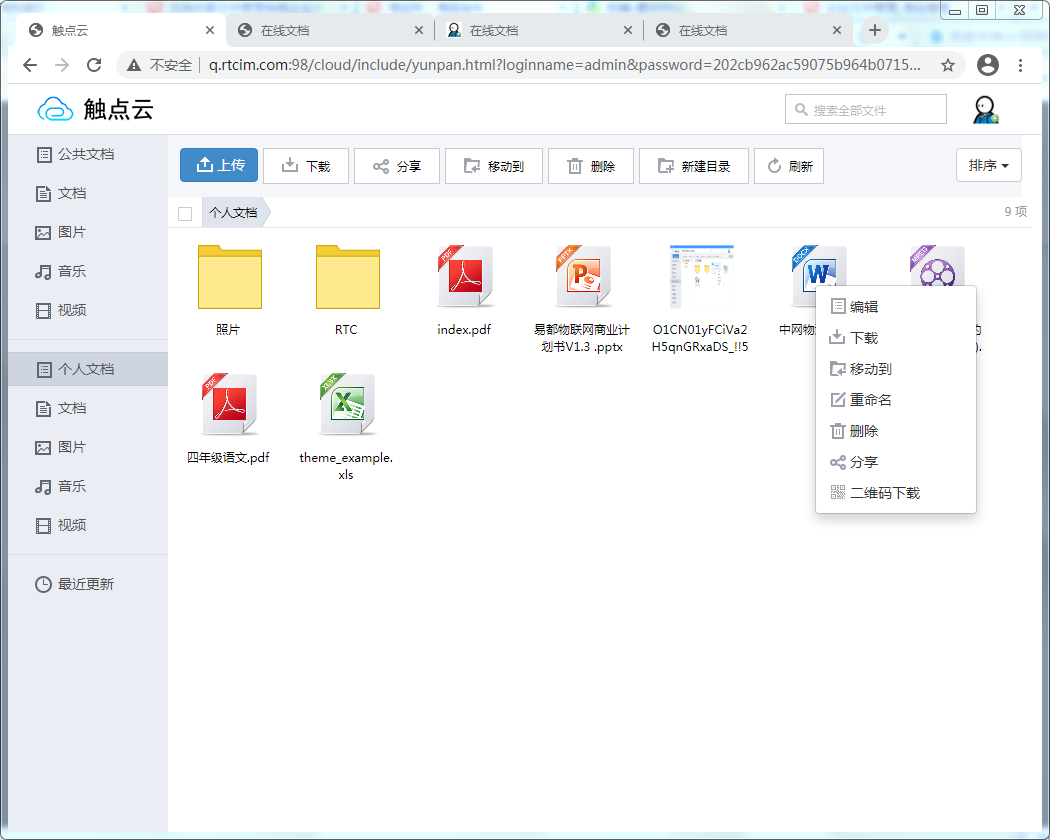This screenshot has width=1050, height=840.
Task: Click the 下载 download toolbar button
Action: 306,166
